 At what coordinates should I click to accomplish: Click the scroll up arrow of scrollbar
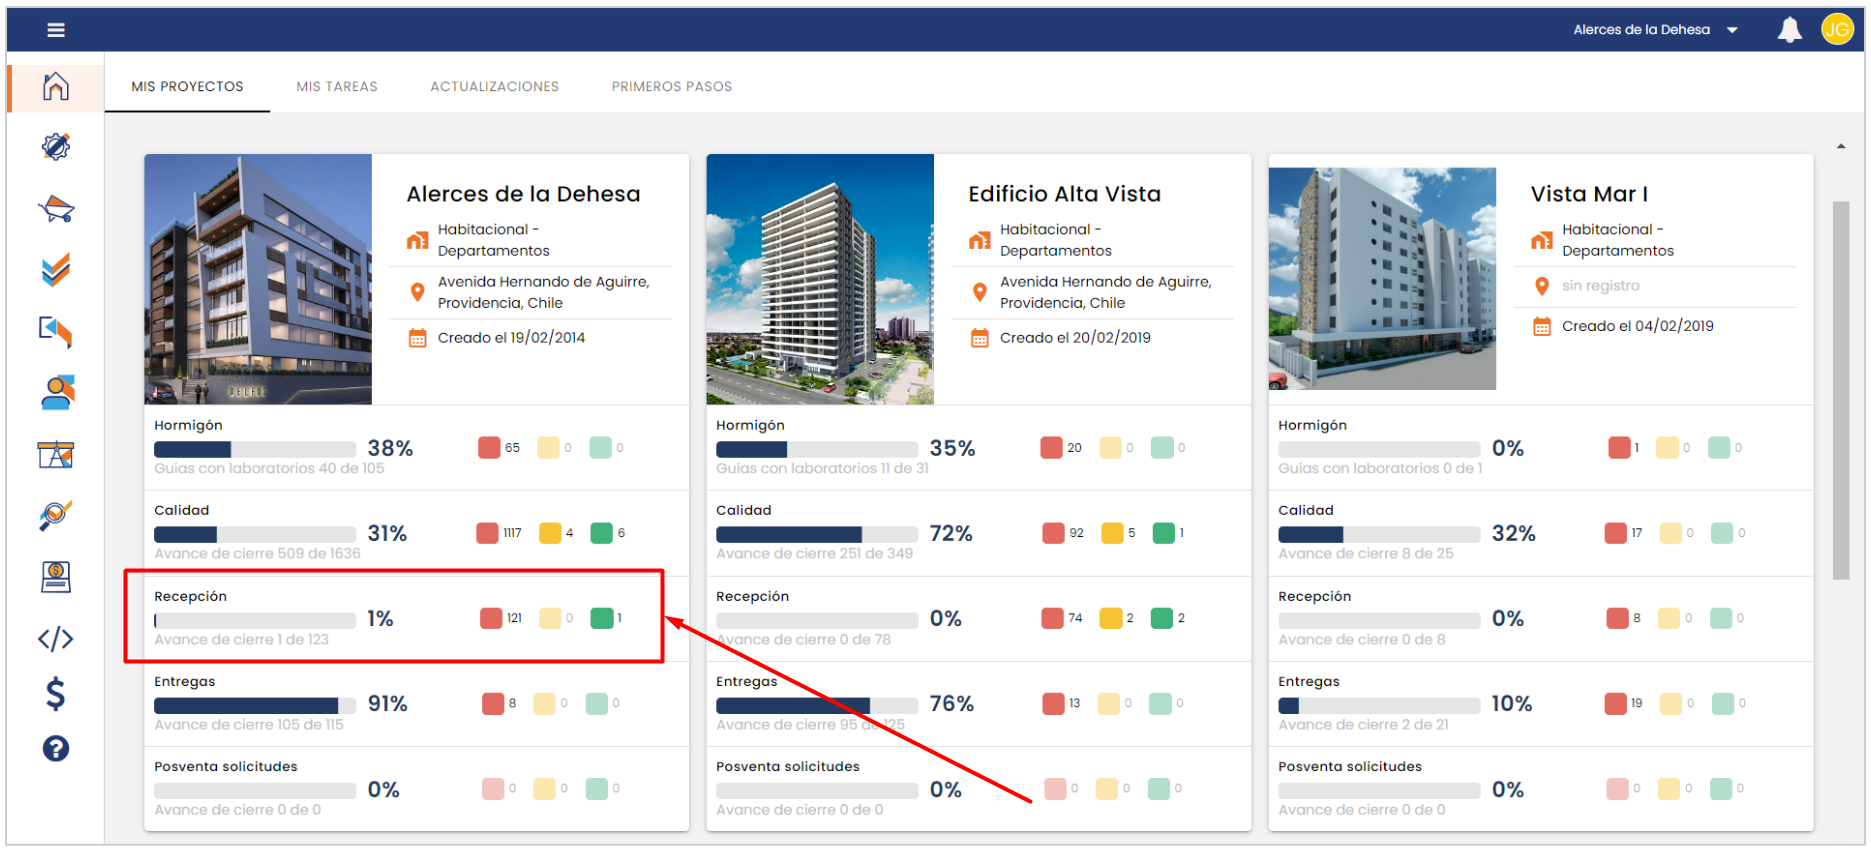click(x=1841, y=147)
